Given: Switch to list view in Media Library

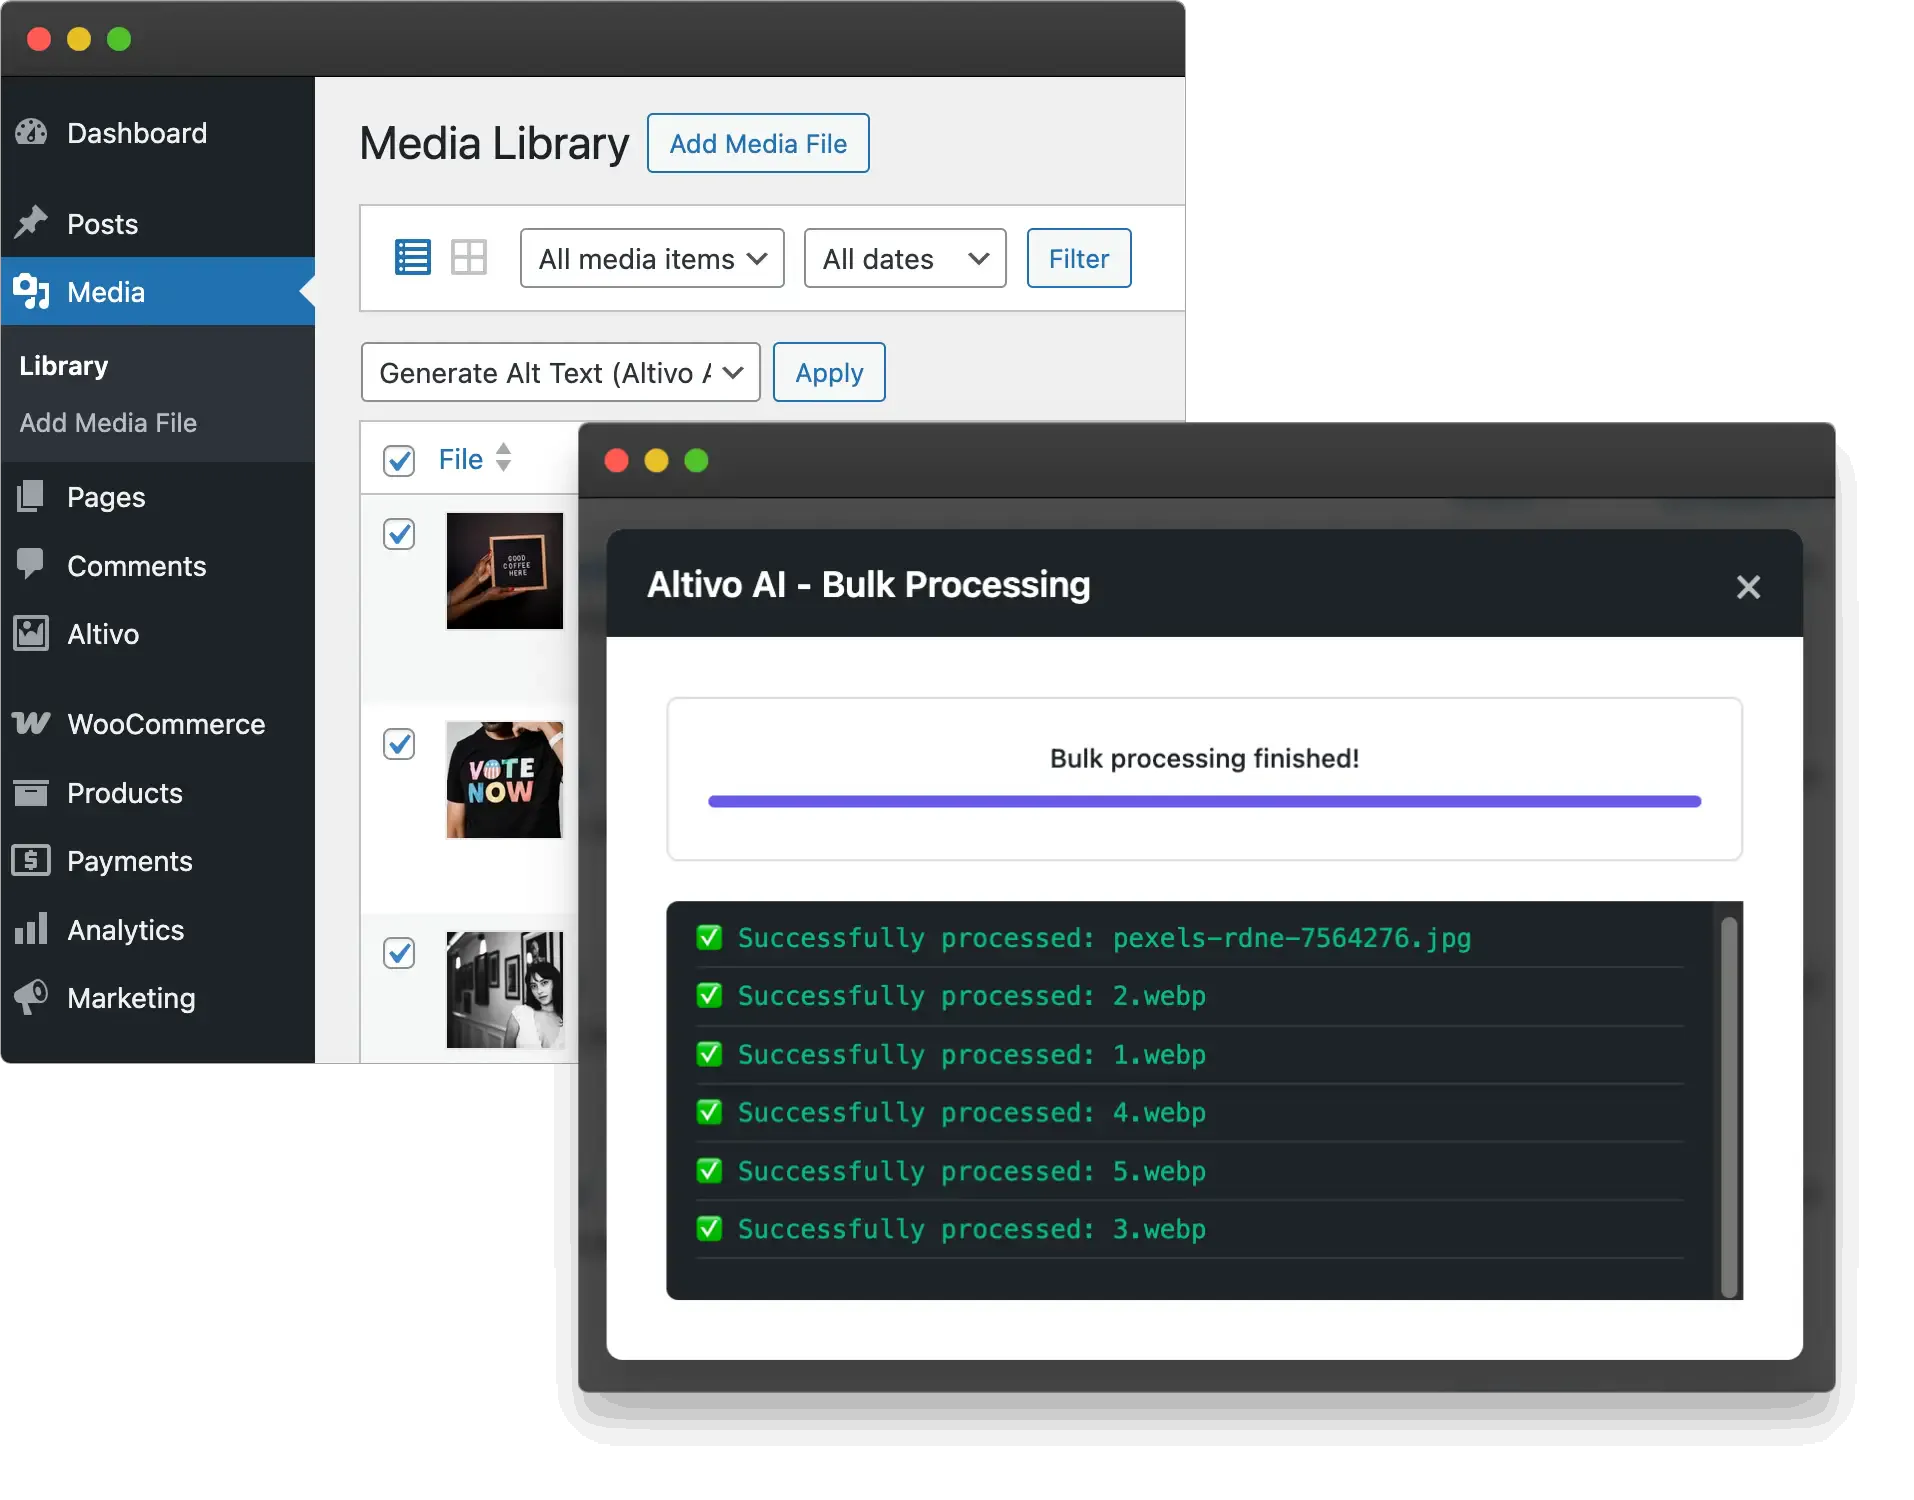Looking at the screenshot, I should pos(412,258).
